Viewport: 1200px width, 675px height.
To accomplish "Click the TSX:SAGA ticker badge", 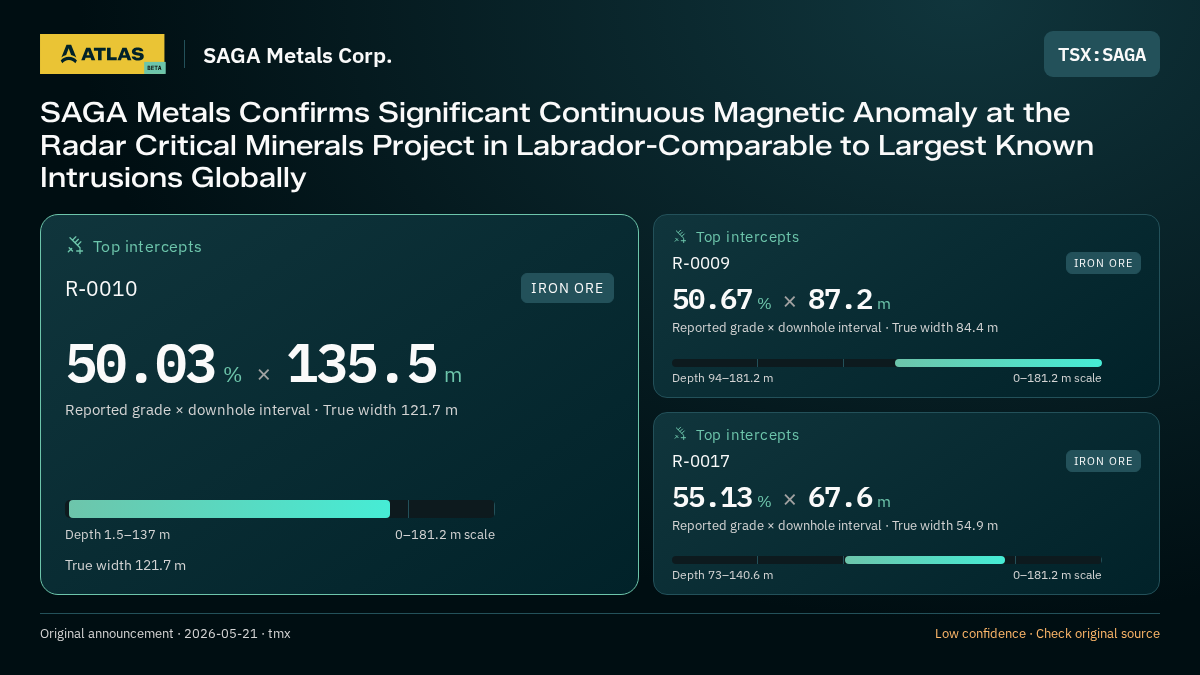I will point(1102,54).
